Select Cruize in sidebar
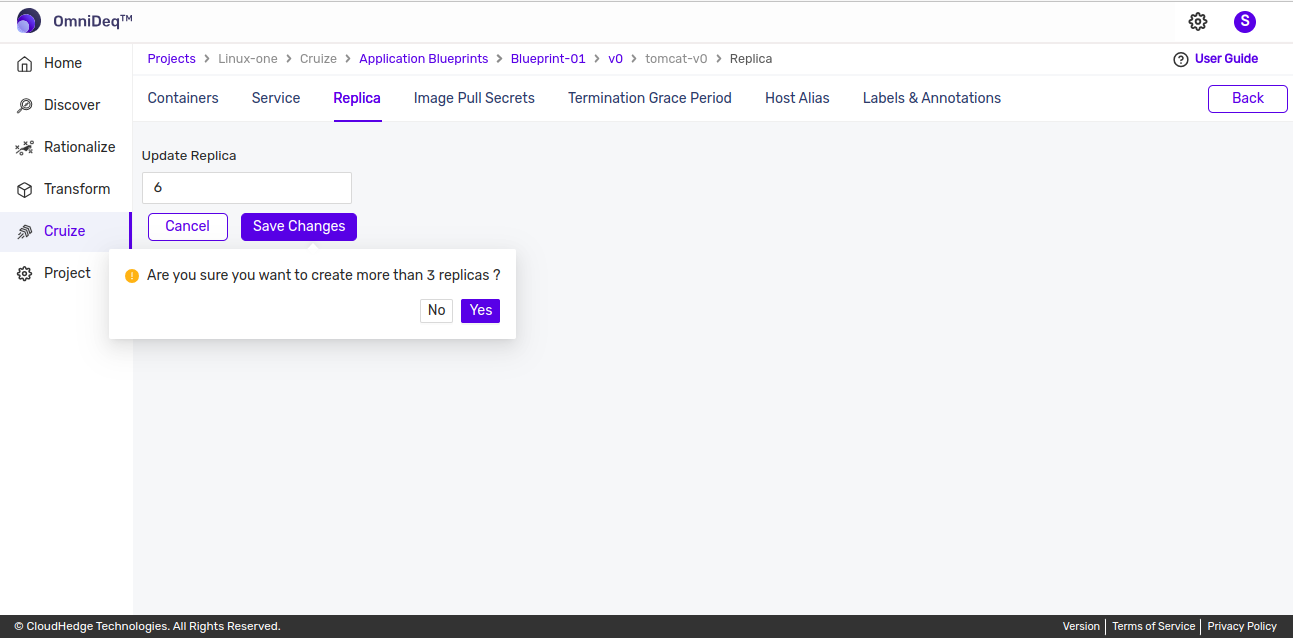Screen dimensions: 1293x638 pos(65,231)
